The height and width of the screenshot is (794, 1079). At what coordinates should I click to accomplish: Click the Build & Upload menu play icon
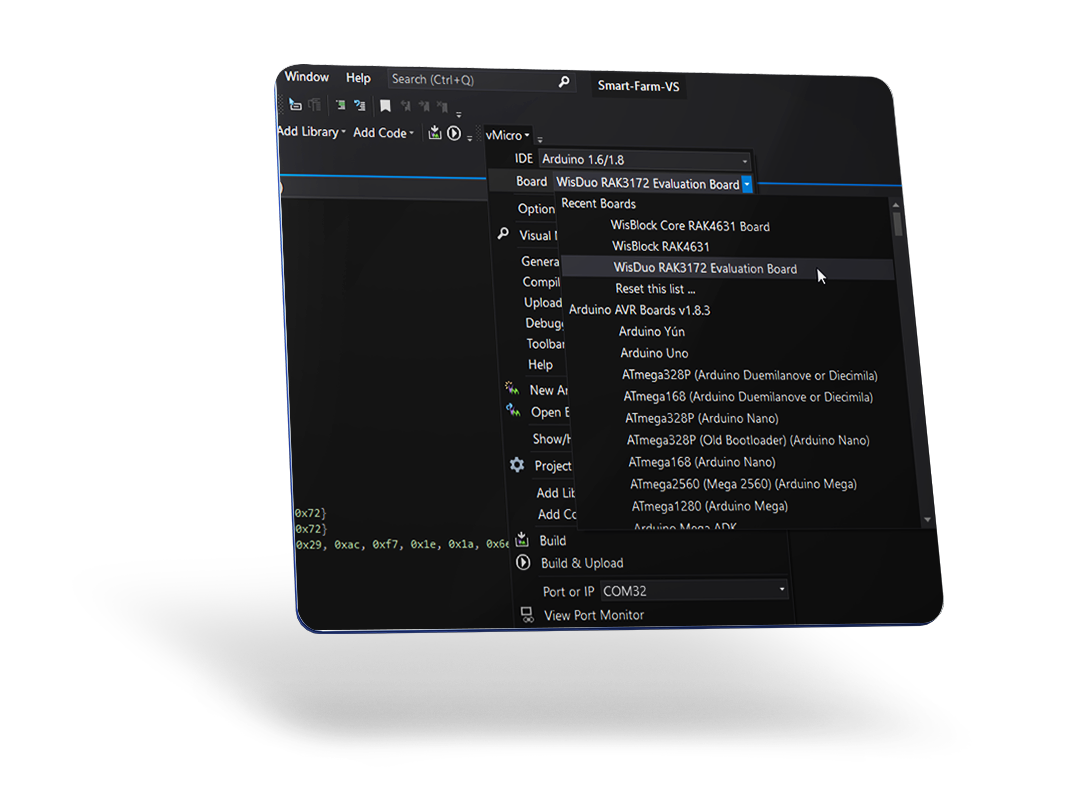coord(524,562)
